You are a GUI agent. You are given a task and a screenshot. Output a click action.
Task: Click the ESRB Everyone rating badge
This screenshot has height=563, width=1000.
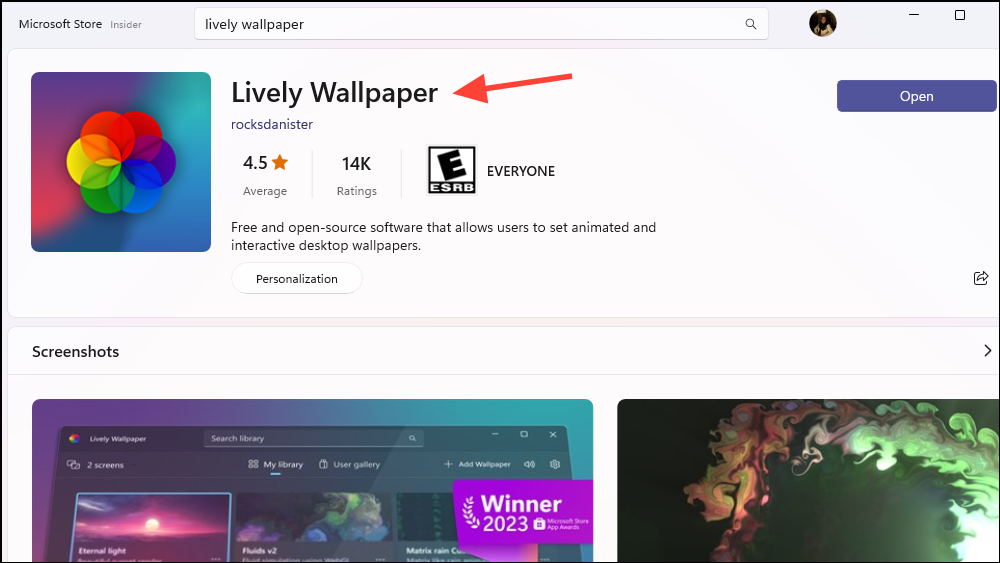[452, 170]
